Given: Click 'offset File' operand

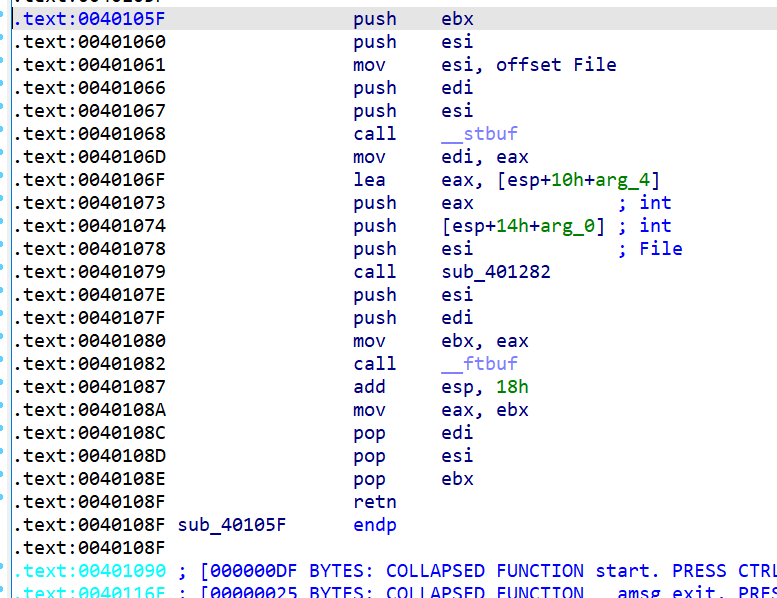Looking at the screenshot, I should (556, 65).
